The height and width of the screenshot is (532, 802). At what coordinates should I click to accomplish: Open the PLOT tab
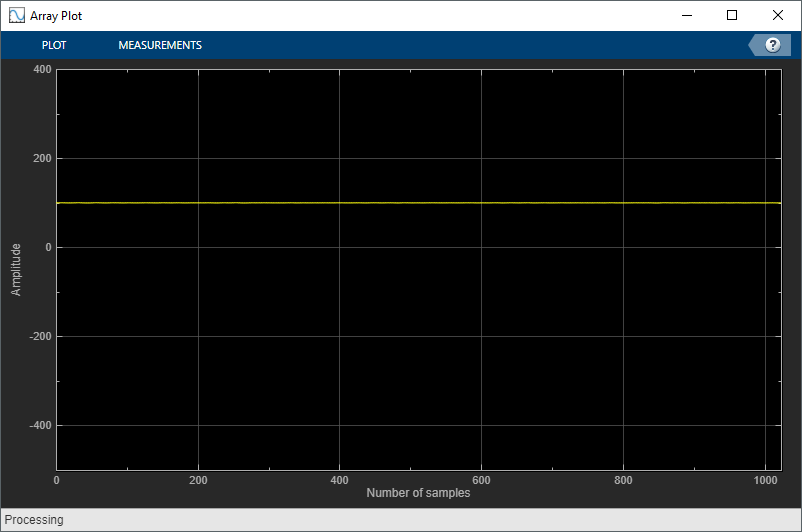[54, 45]
